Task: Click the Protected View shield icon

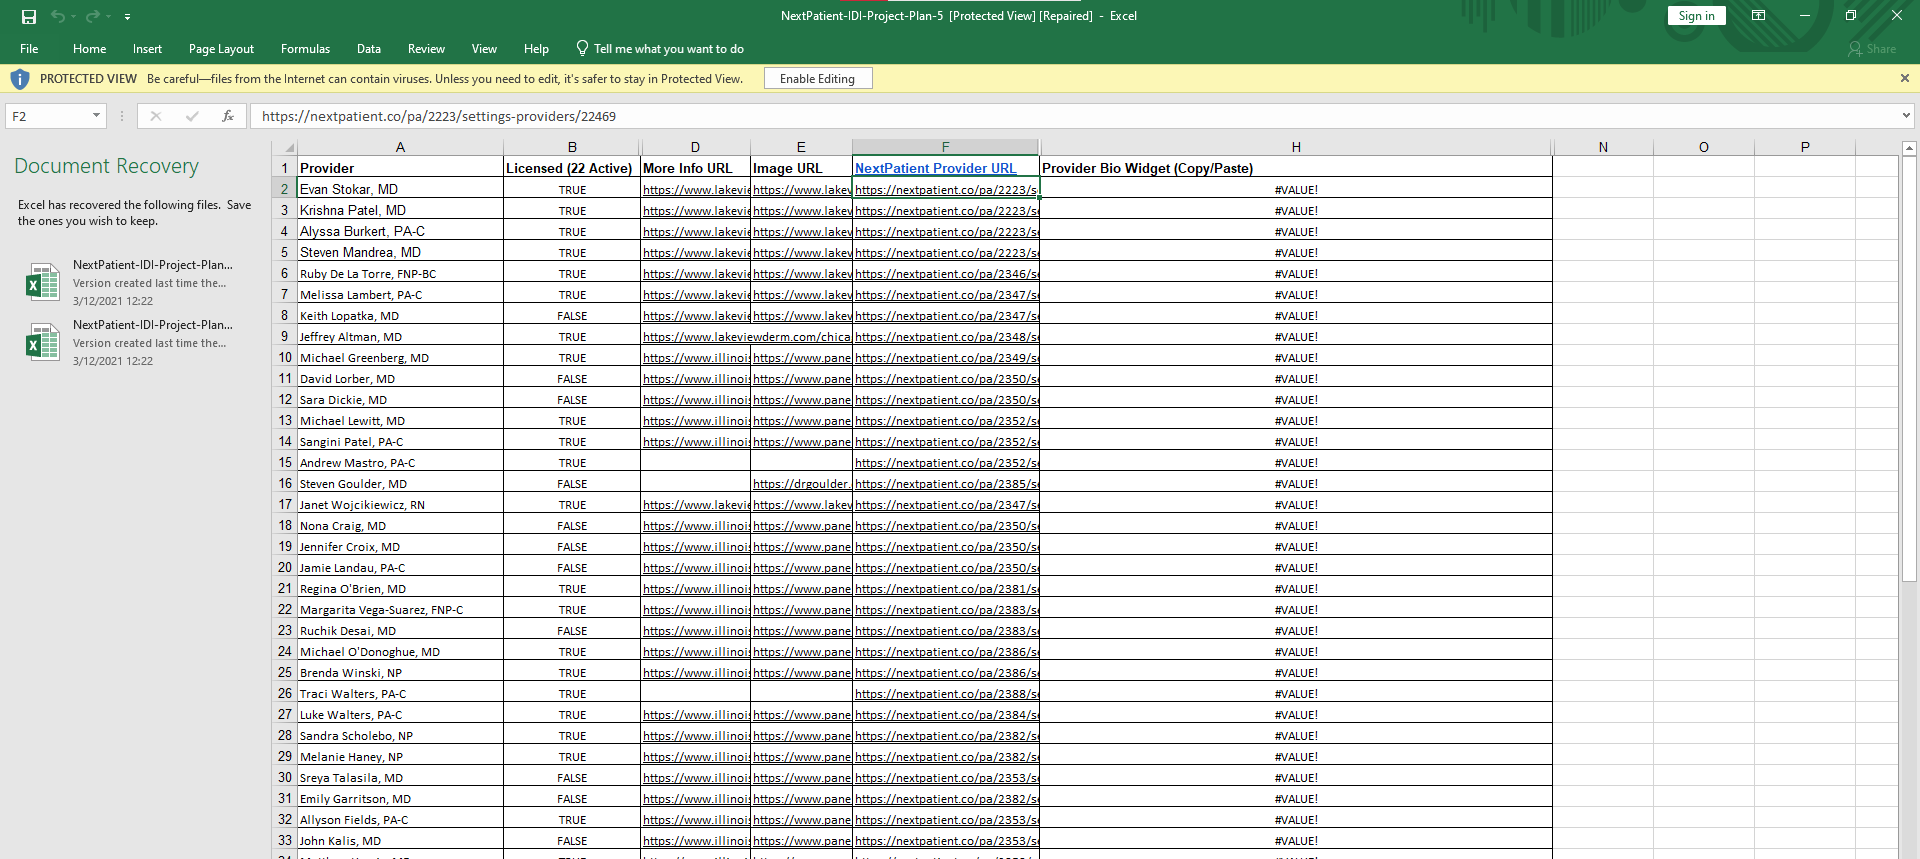Action: coord(19,78)
